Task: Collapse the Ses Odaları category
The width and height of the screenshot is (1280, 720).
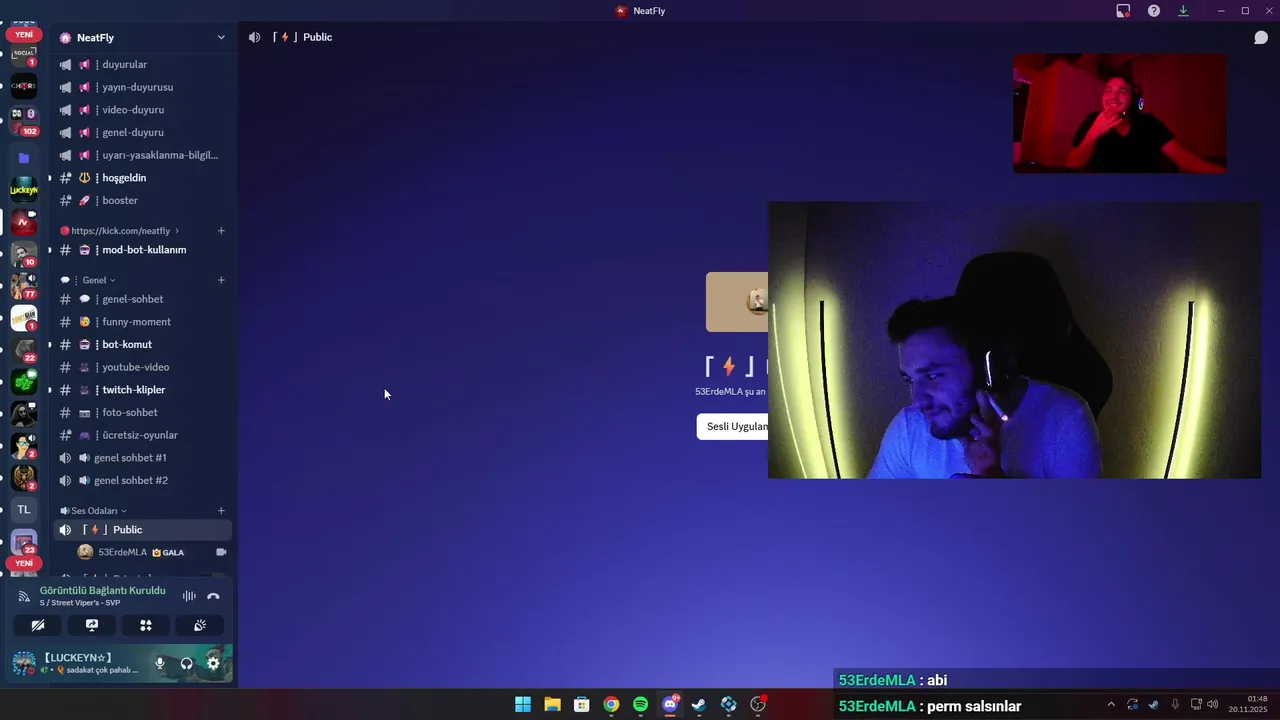Action: [x=94, y=511]
